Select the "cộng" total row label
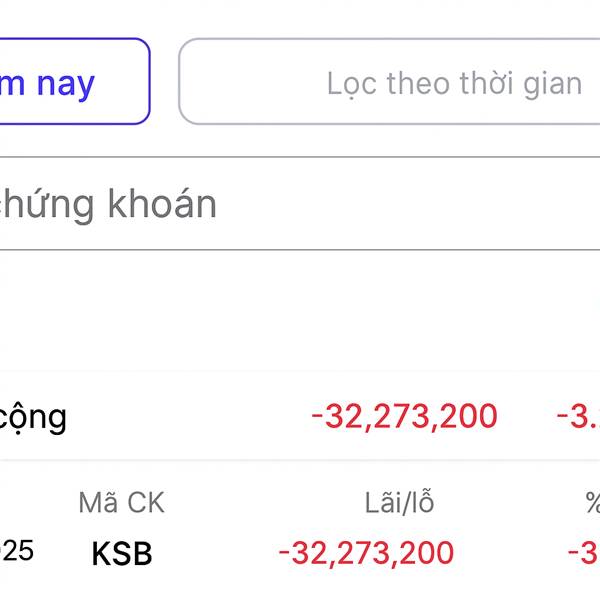The height and width of the screenshot is (600, 600). 32,416
